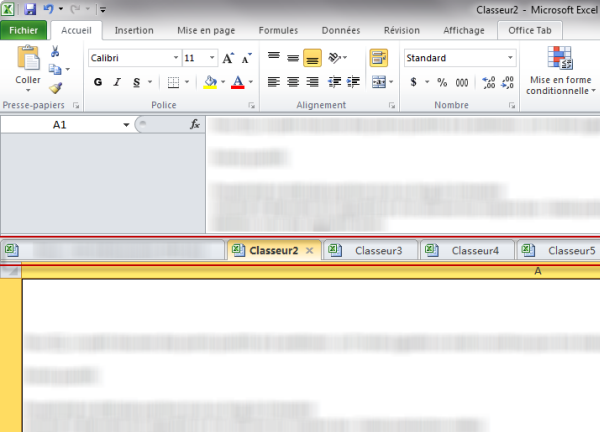The height and width of the screenshot is (432, 600).
Task: Switch to the Mise en page tab
Action: (206, 30)
